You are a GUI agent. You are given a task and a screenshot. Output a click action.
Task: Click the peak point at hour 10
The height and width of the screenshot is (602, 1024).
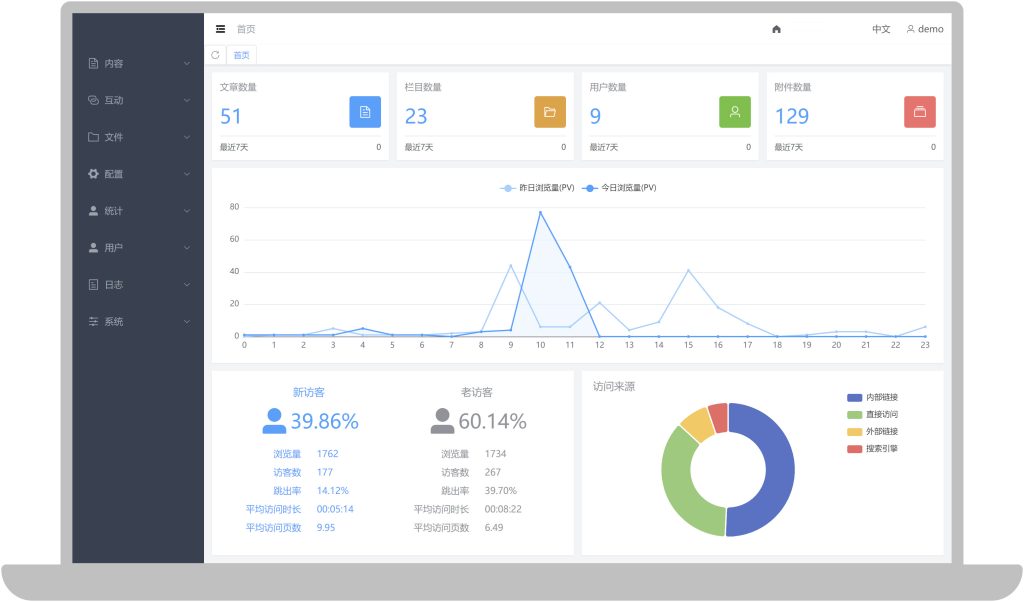tap(540, 212)
